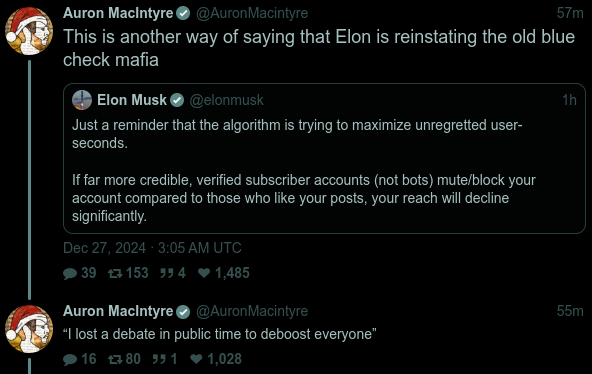Click the @AuronMacintyre handle on first tweet
This screenshot has width=592, height=374.
coord(252,13)
